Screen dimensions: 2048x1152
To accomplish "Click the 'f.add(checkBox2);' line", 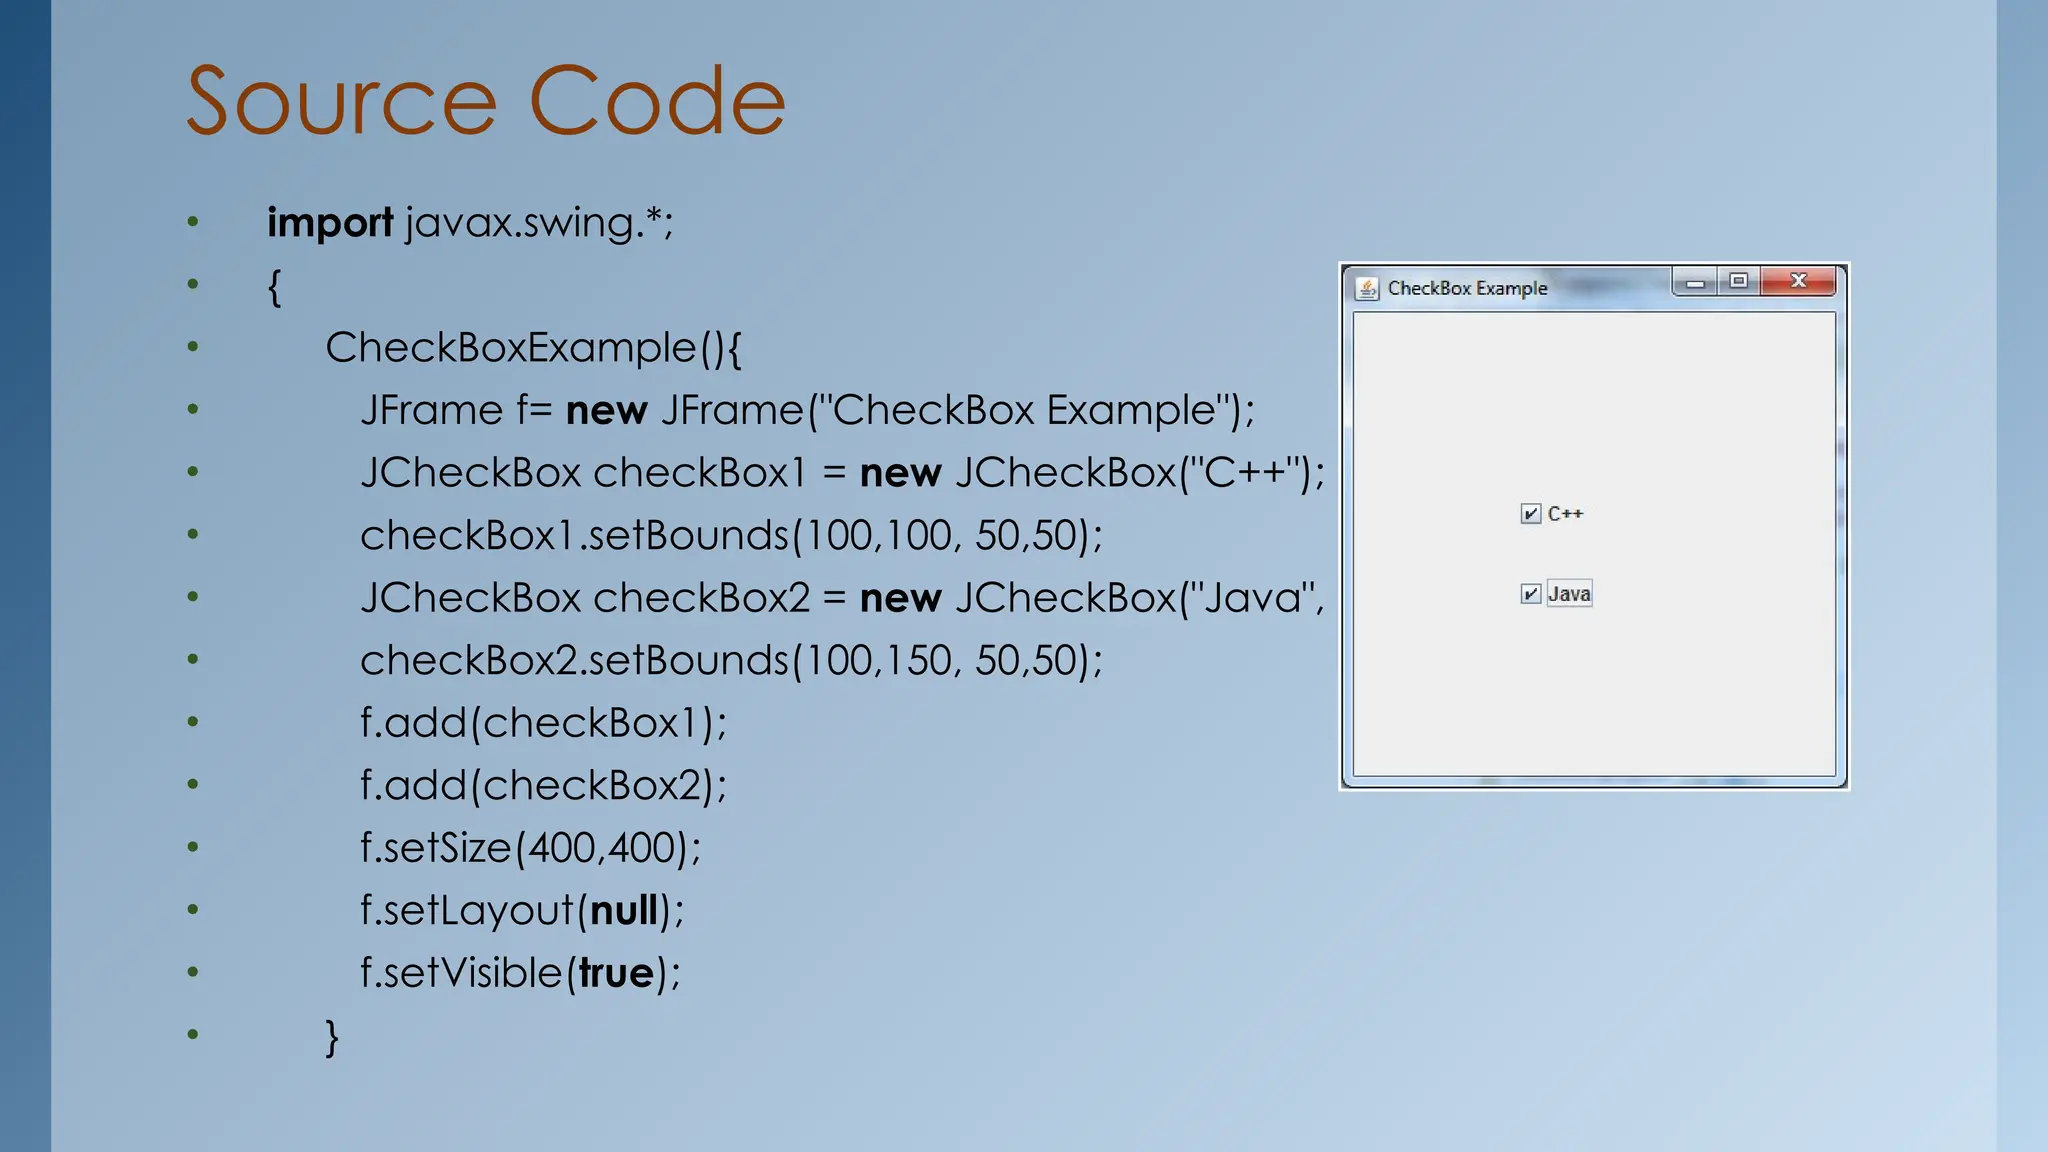I will pyautogui.click(x=543, y=785).
